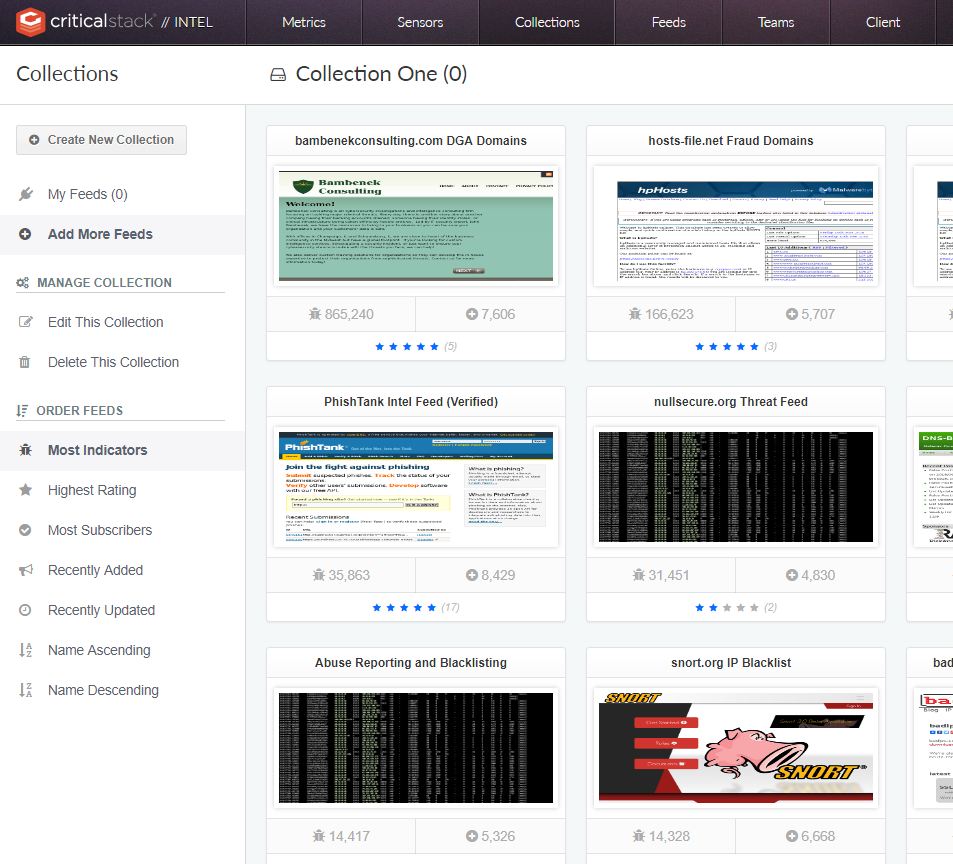
Task: Click nullsecure.org Threat Feed thumbnail
Action: click(735, 487)
